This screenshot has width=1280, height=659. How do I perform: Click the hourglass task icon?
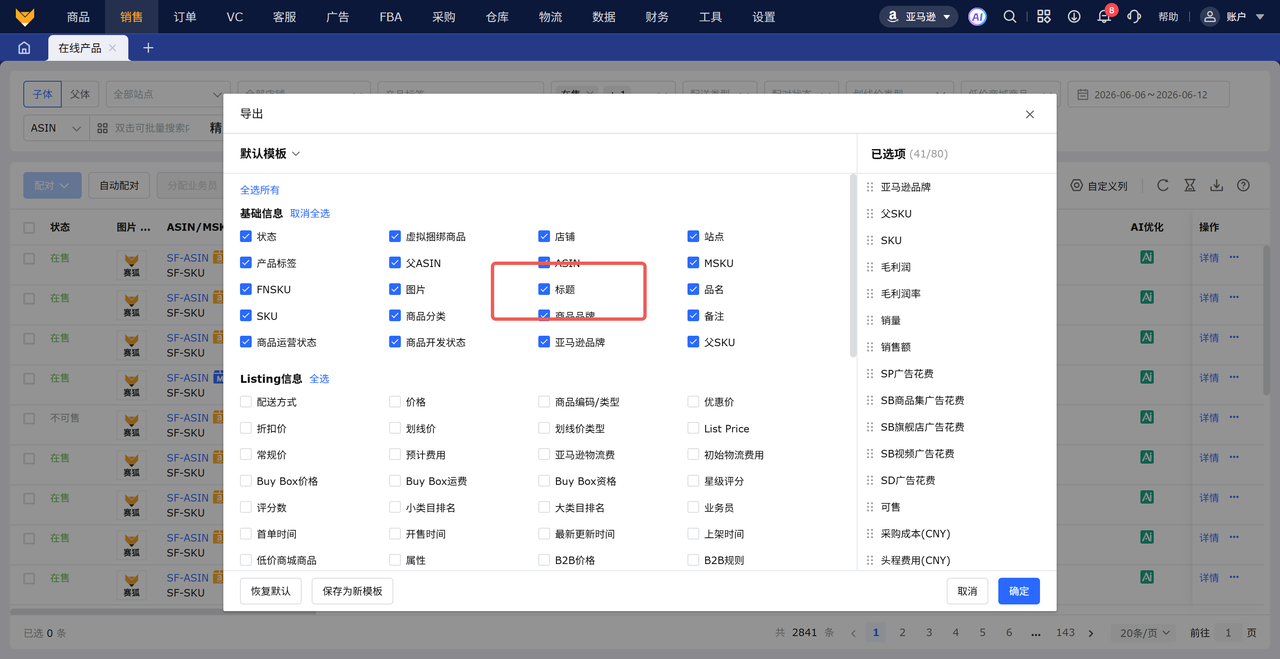pyautogui.click(x=1190, y=186)
